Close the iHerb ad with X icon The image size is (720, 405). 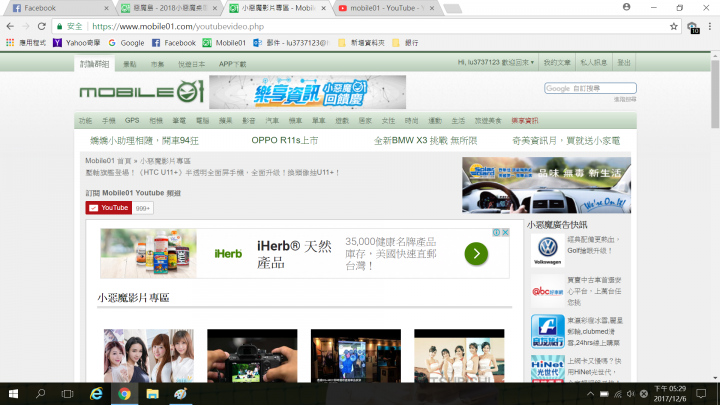[x=505, y=232]
